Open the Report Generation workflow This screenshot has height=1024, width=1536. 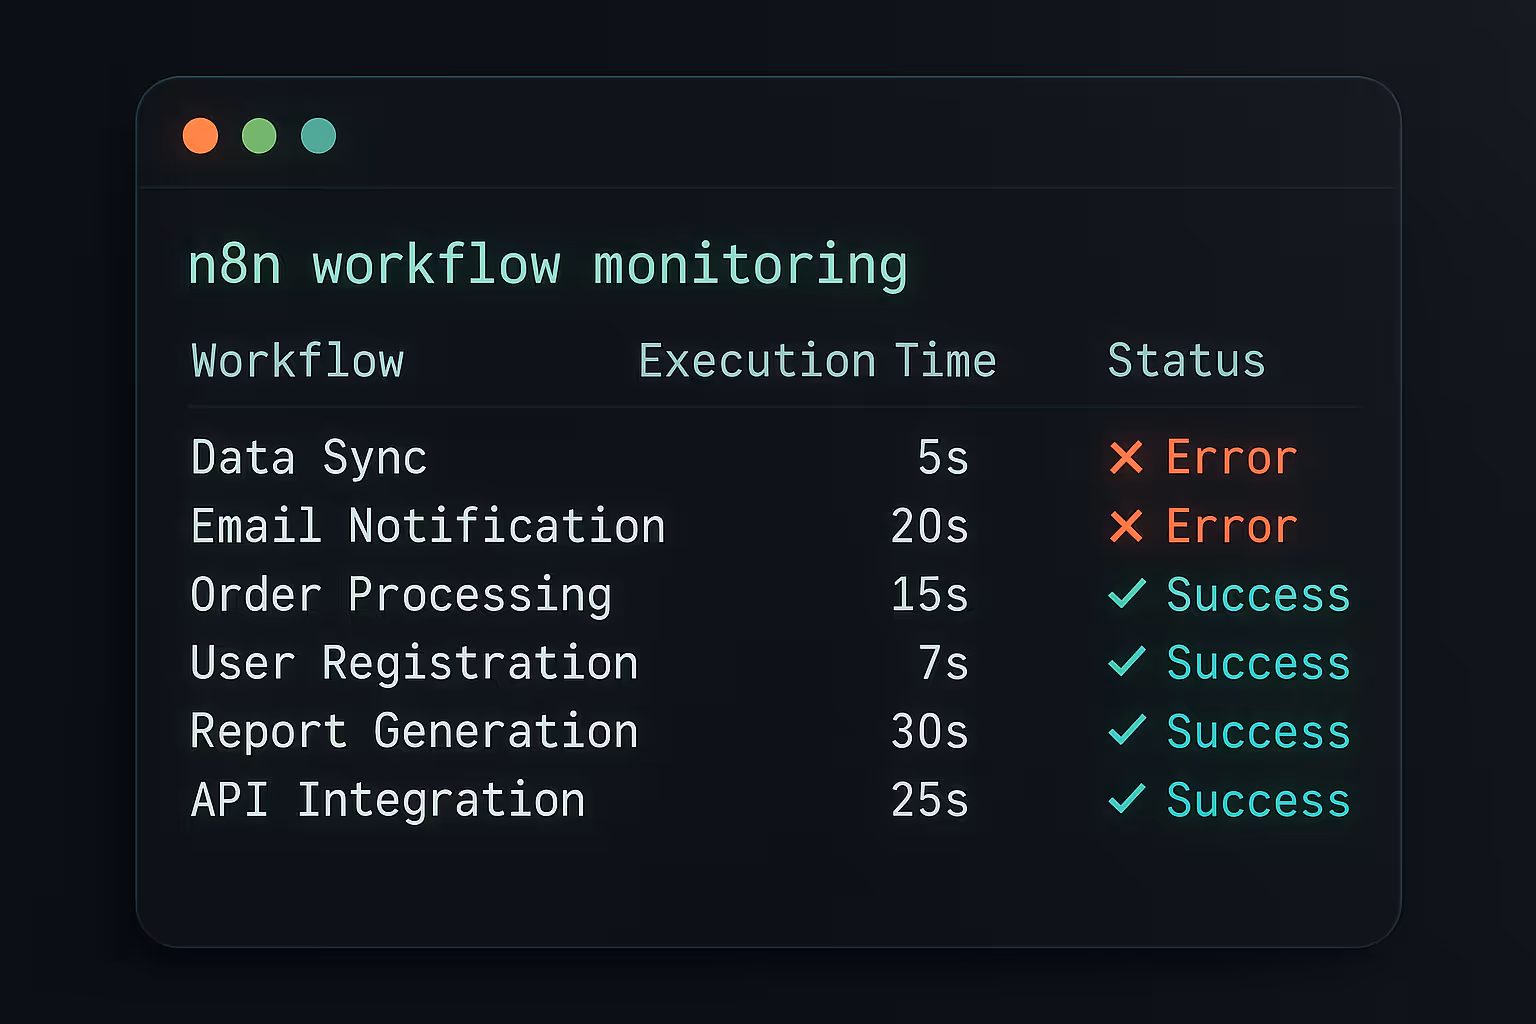[414, 731]
